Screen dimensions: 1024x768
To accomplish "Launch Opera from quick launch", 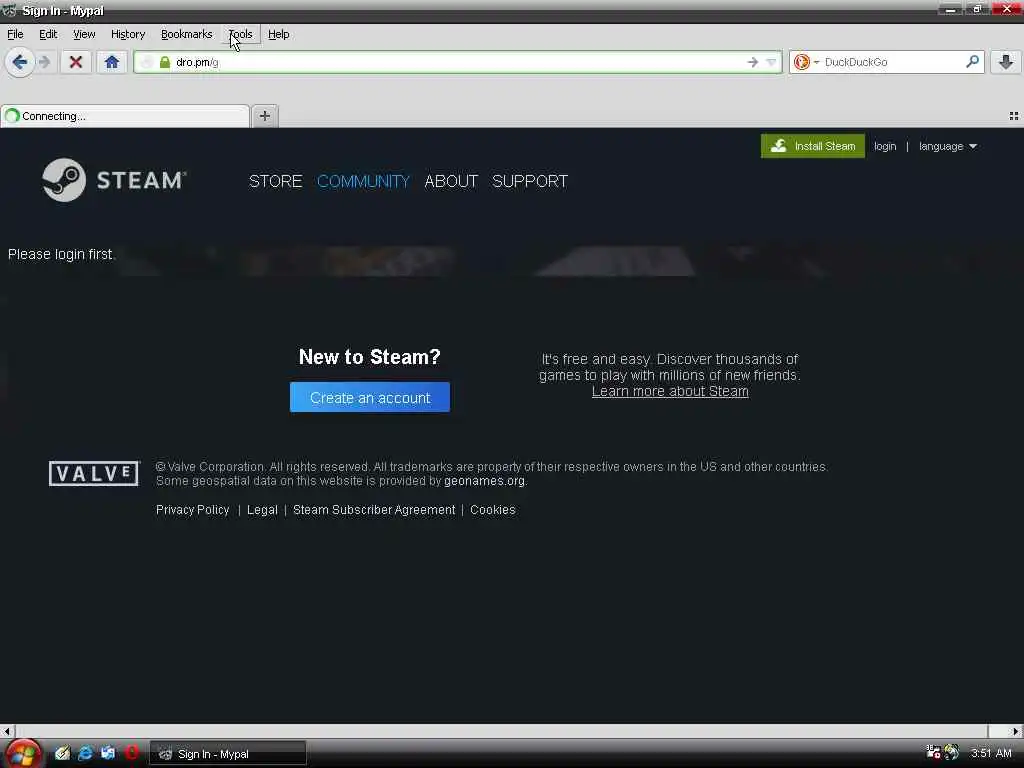I will tap(131, 752).
